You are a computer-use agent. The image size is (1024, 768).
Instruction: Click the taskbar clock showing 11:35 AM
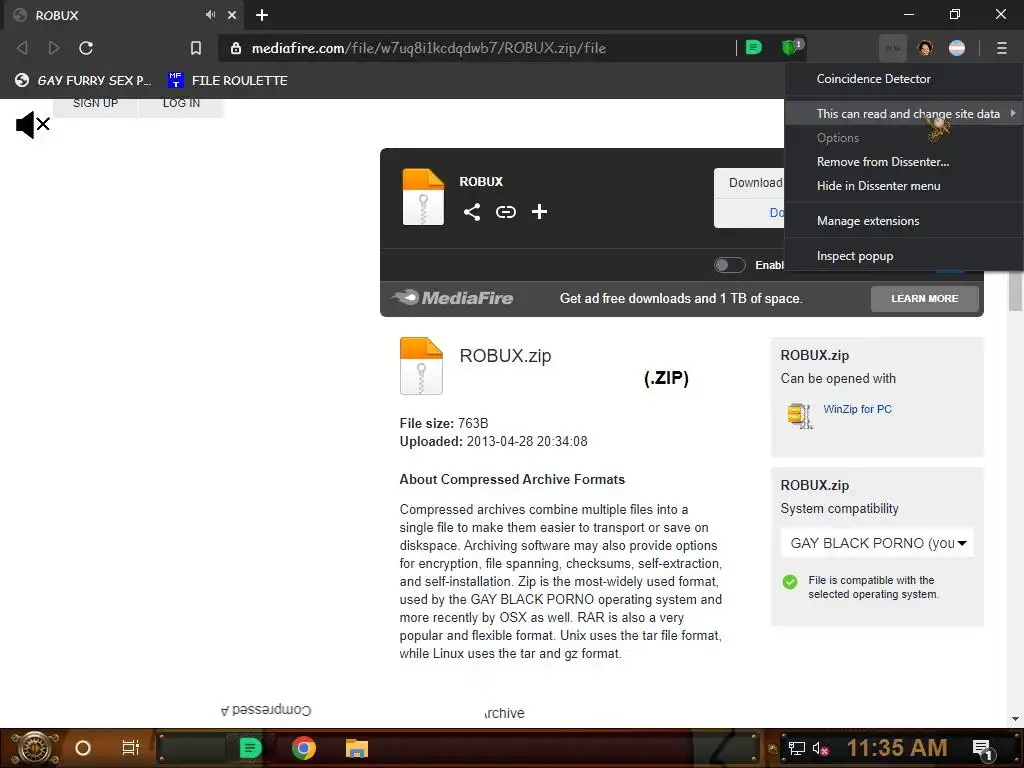(897, 748)
